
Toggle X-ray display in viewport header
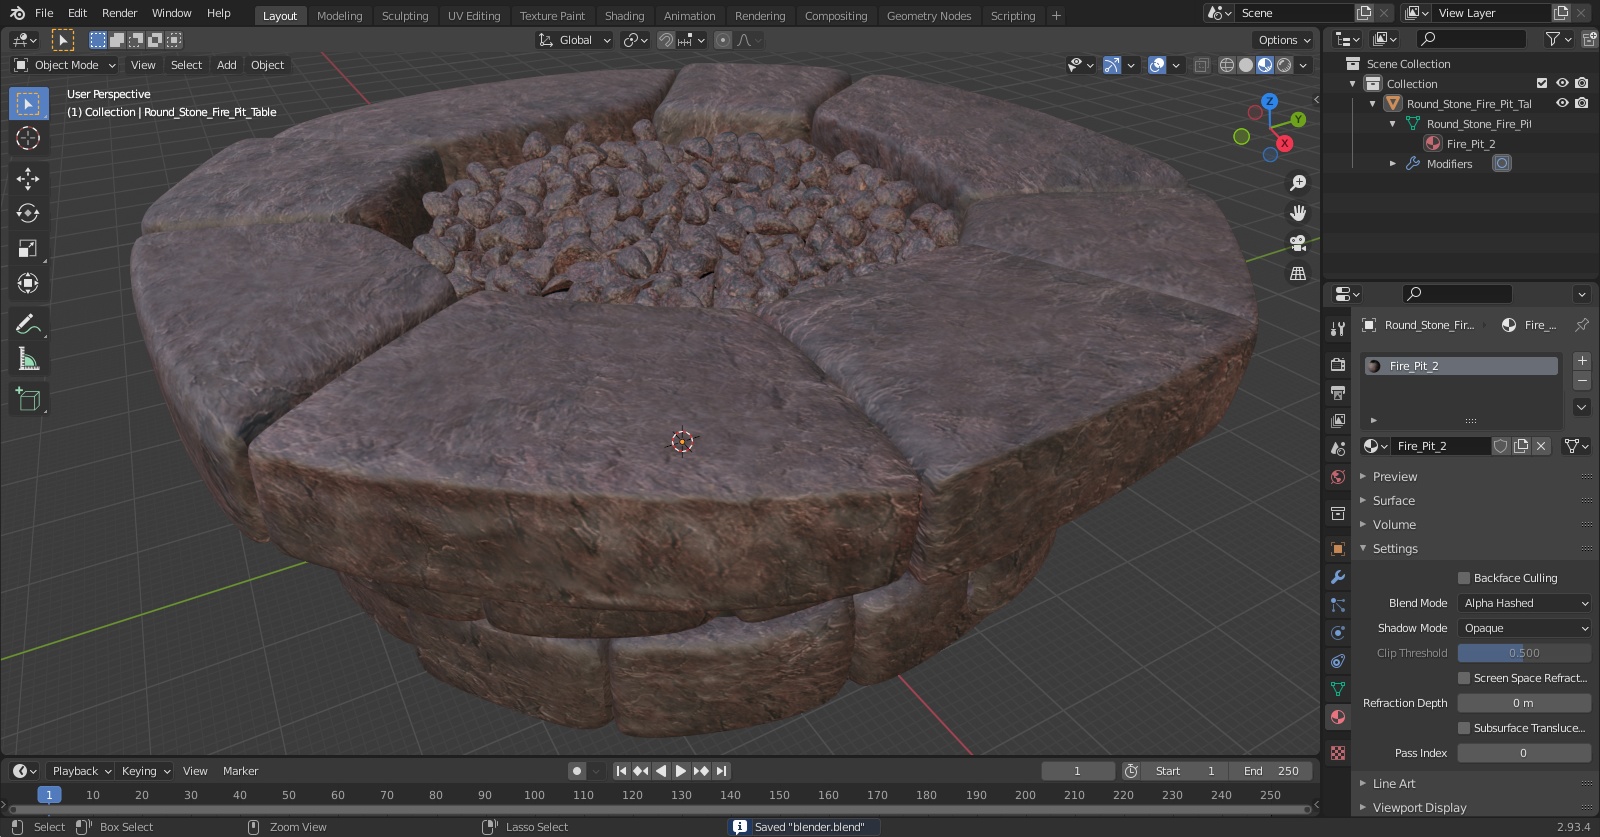[1201, 65]
